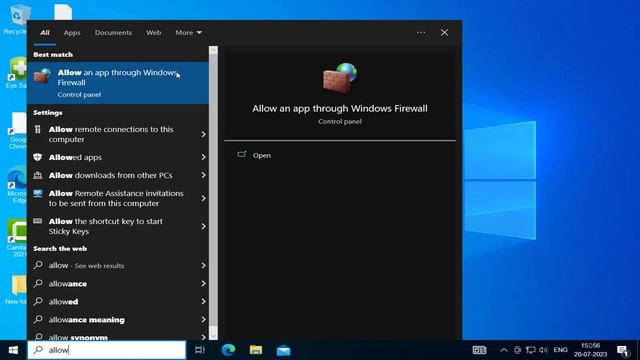This screenshot has height=360, width=640.
Task: Expand Remote Assistance invitations chevron
Action: click(x=203, y=198)
